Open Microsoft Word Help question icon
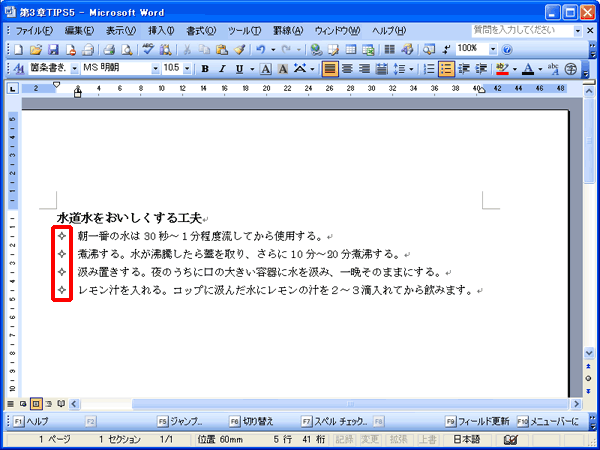 pyautogui.click(x=507, y=50)
